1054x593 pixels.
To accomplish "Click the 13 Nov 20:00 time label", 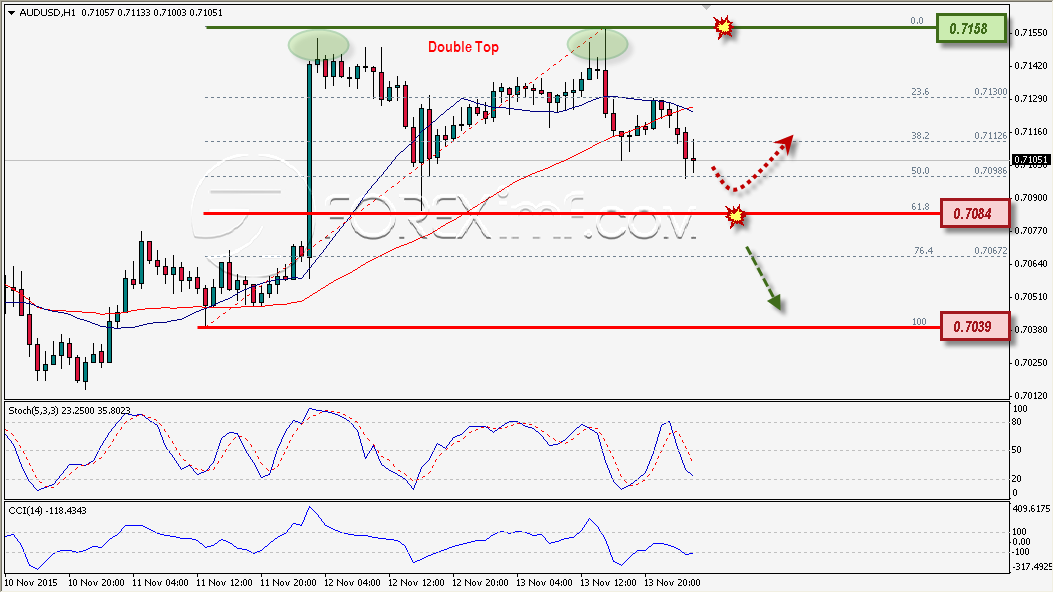I will pos(672,582).
